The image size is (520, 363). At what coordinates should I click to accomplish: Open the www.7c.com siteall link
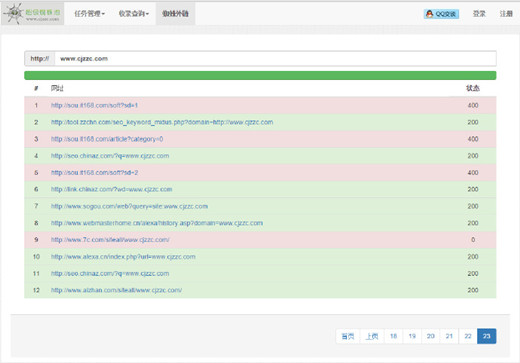click(x=110, y=240)
